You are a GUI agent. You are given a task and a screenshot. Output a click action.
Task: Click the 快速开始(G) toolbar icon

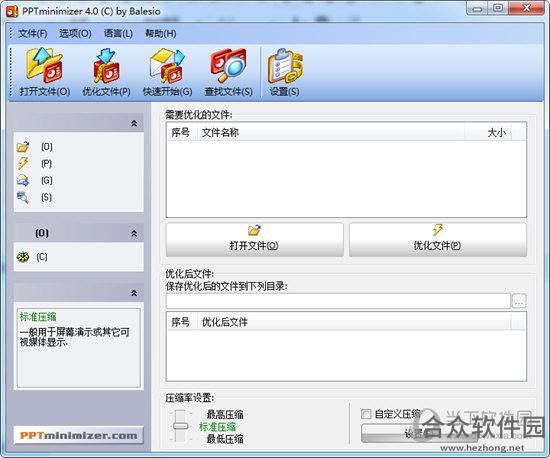point(167,72)
